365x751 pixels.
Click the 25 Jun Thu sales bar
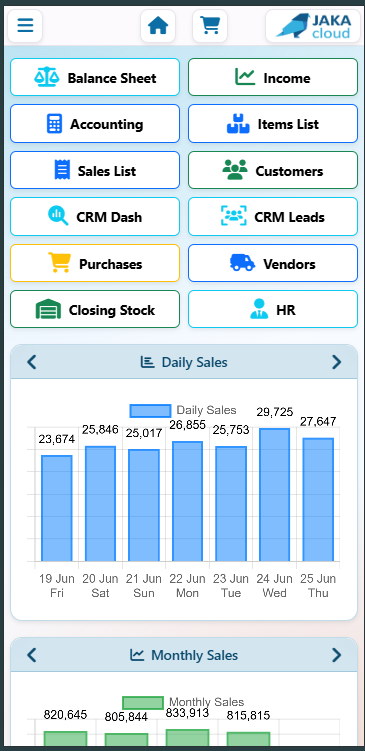point(318,500)
